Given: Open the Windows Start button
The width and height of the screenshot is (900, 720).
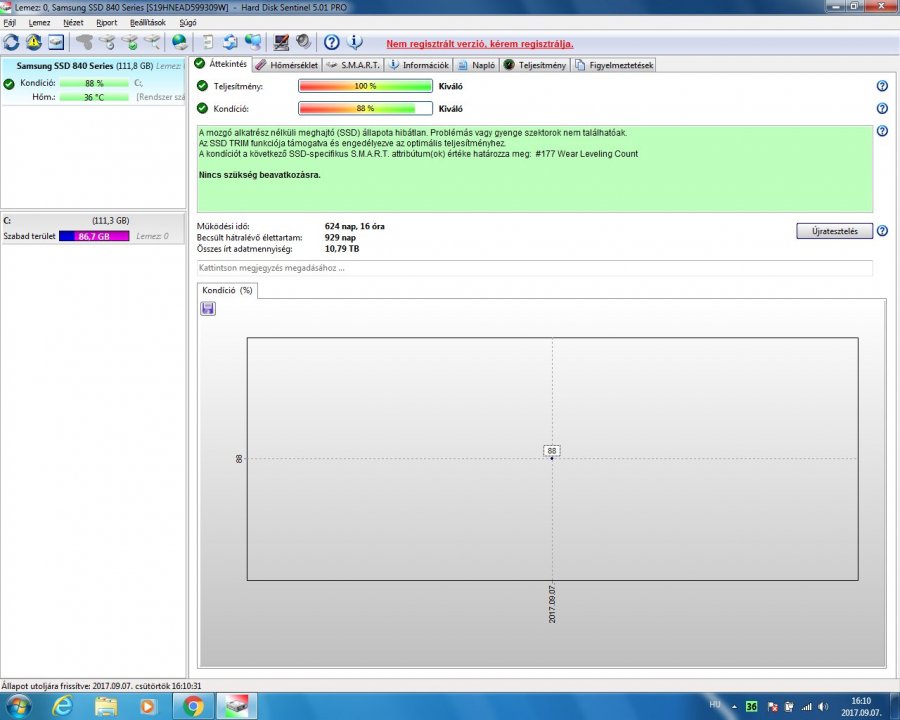Looking at the screenshot, I should [x=17, y=706].
